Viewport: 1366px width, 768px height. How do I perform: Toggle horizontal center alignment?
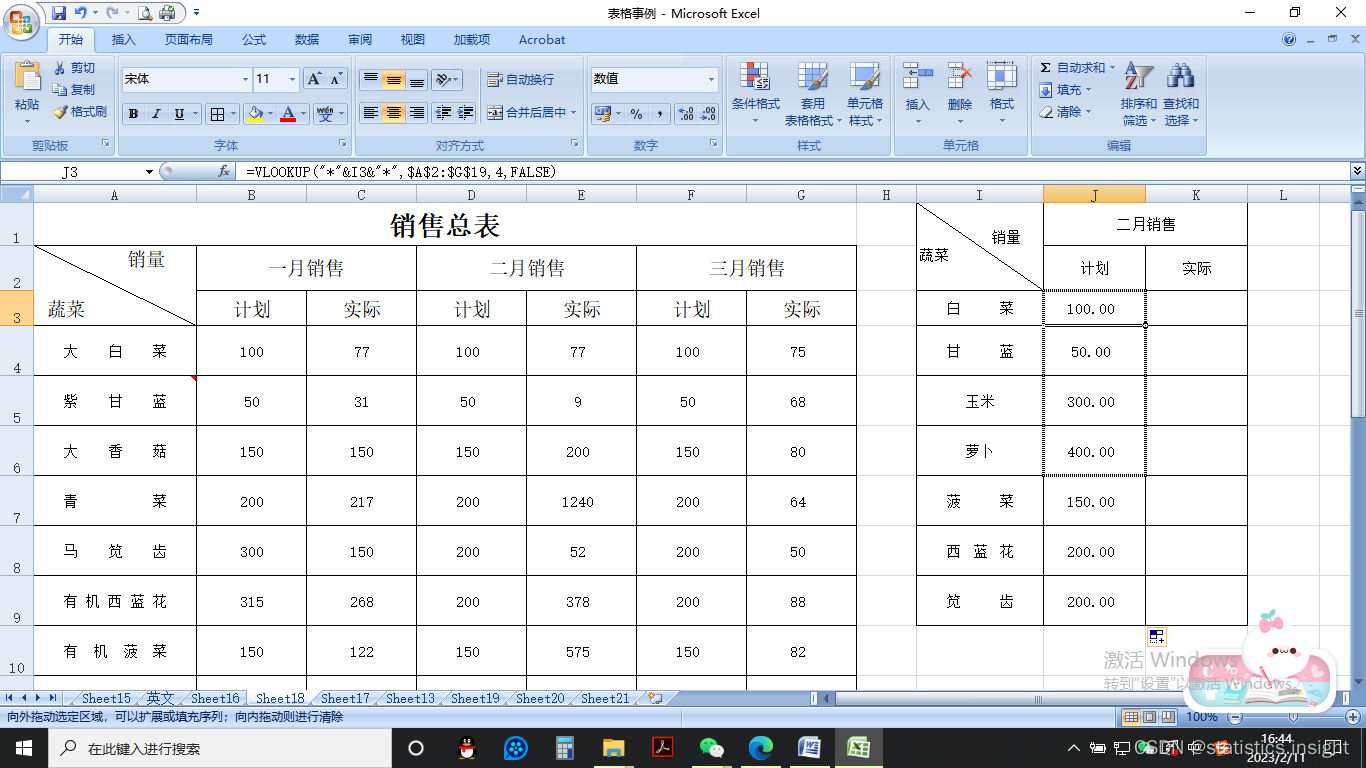click(x=394, y=113)
